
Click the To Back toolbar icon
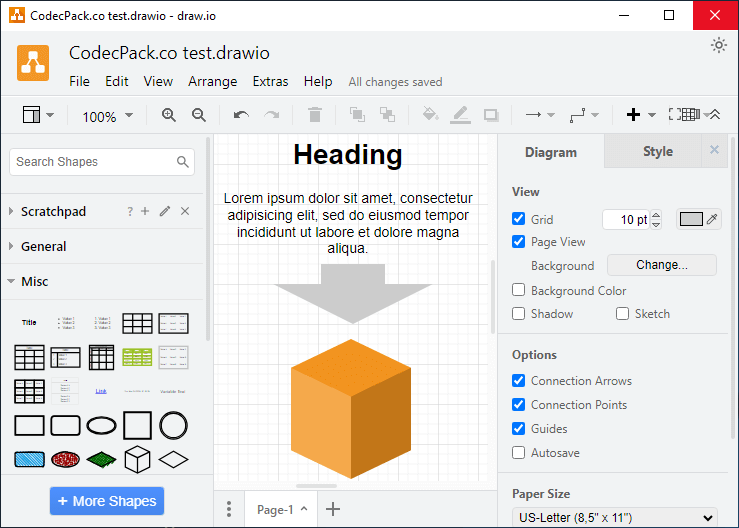tap(387, 115)
